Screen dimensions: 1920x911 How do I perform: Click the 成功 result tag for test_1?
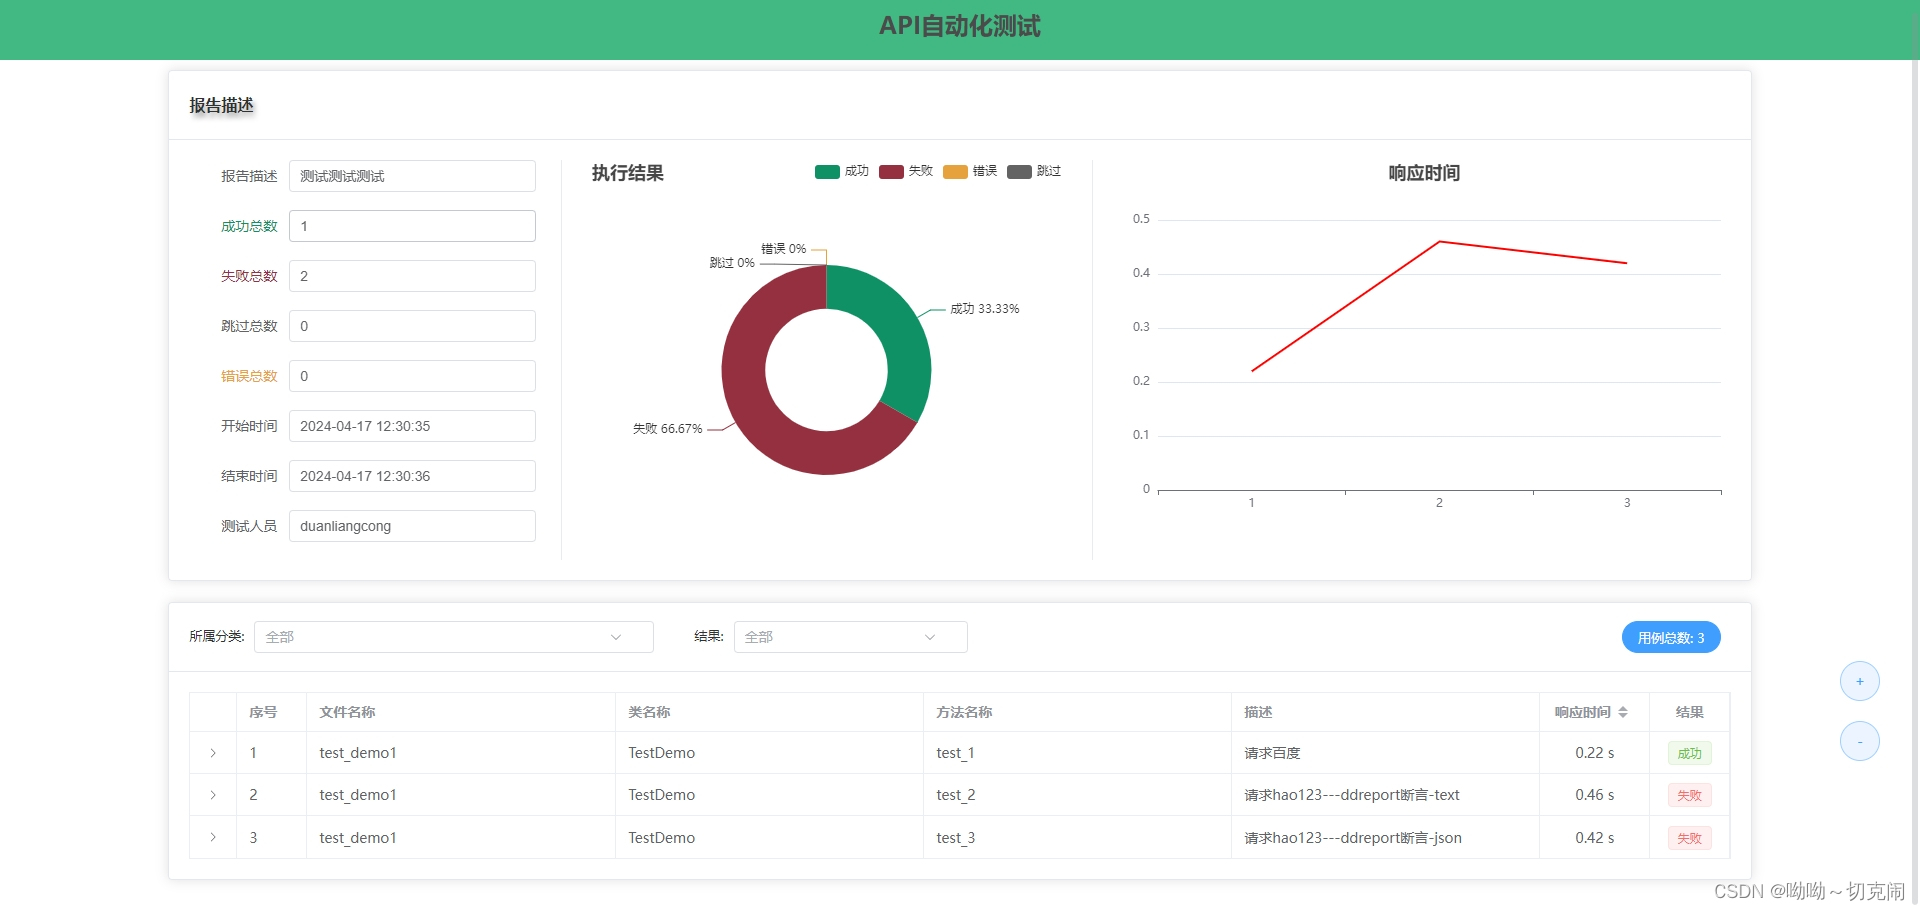pos(1689,753)
